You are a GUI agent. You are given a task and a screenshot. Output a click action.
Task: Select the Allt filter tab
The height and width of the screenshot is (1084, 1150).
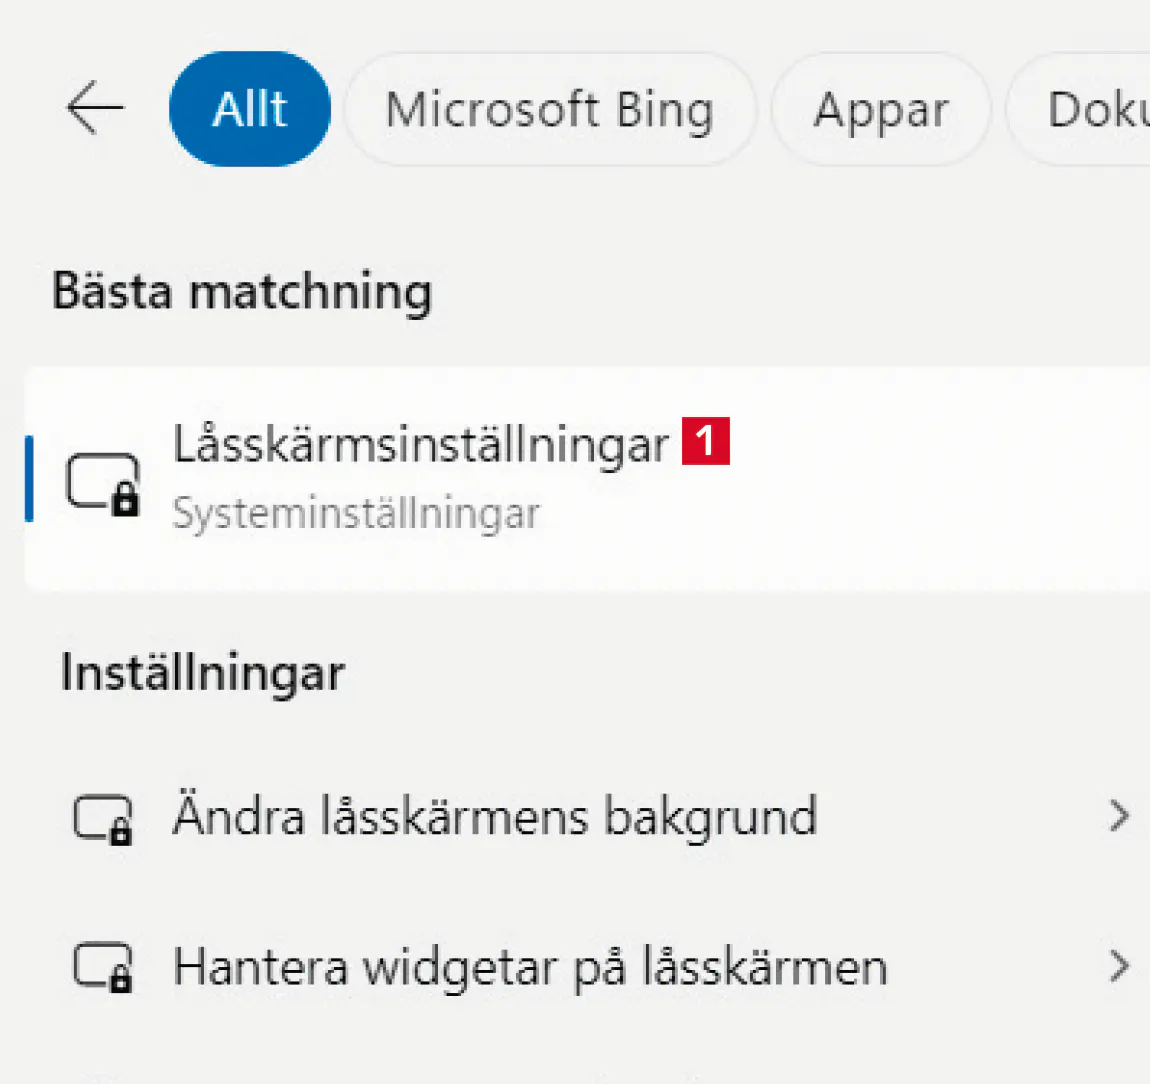coord(250,109)
